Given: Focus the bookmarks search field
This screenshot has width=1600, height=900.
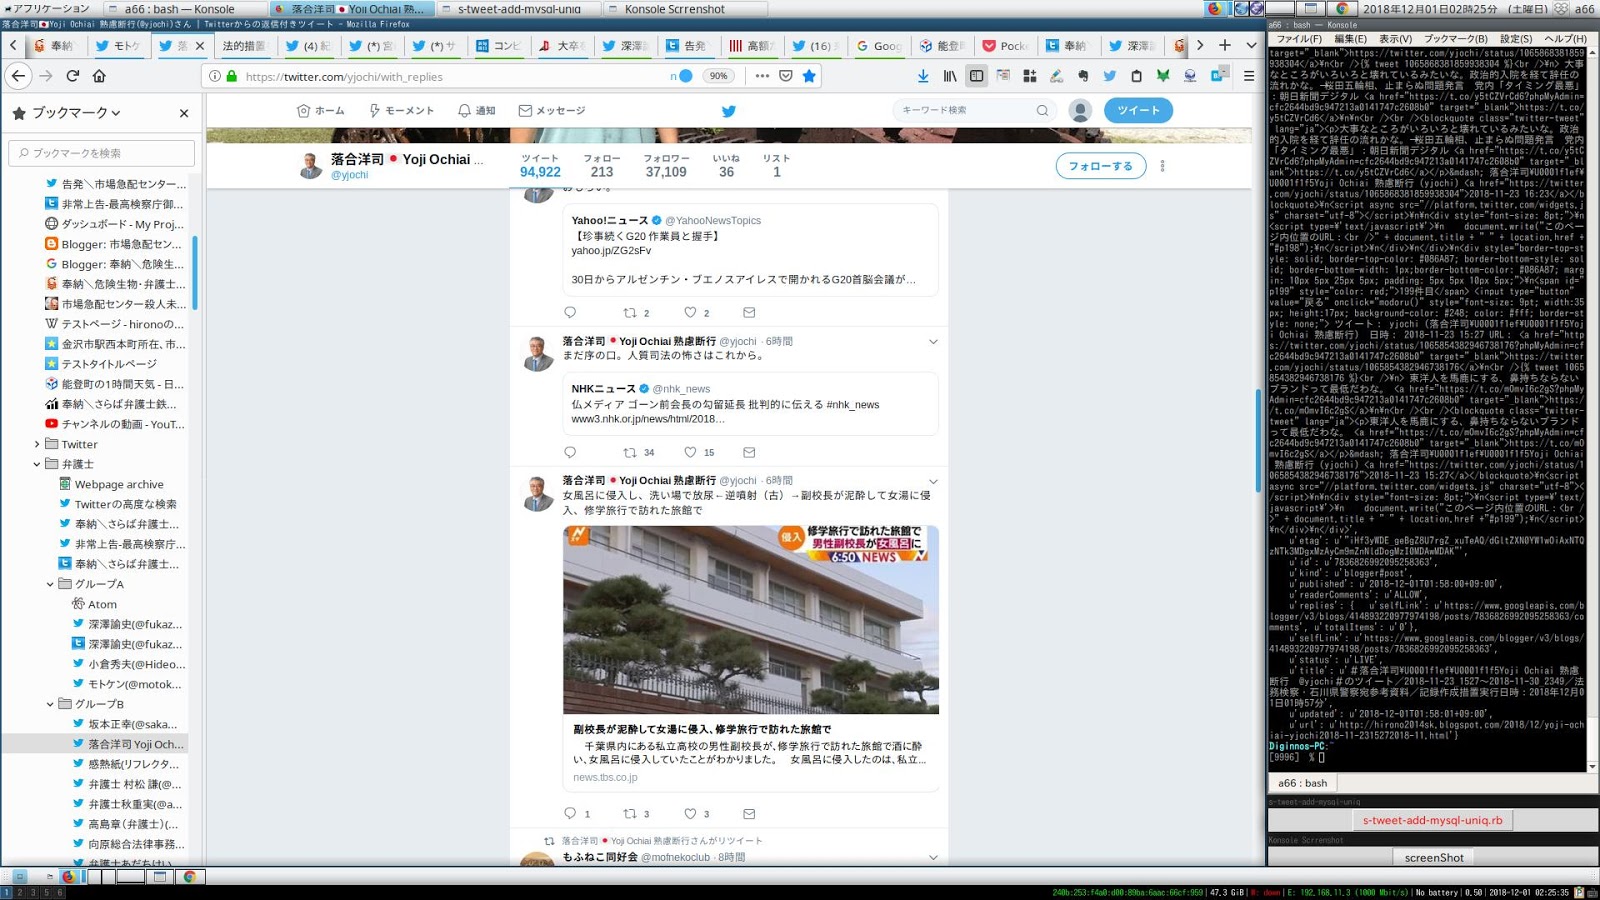Looking at the screenshot, I should (101, 153).
